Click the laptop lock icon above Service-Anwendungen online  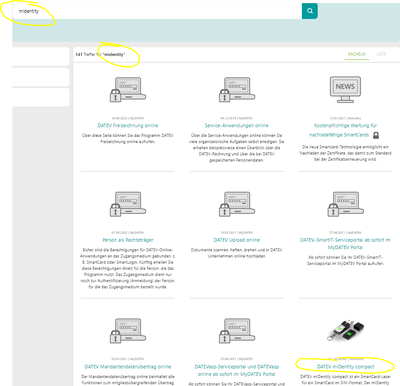[x=237, y=89]
